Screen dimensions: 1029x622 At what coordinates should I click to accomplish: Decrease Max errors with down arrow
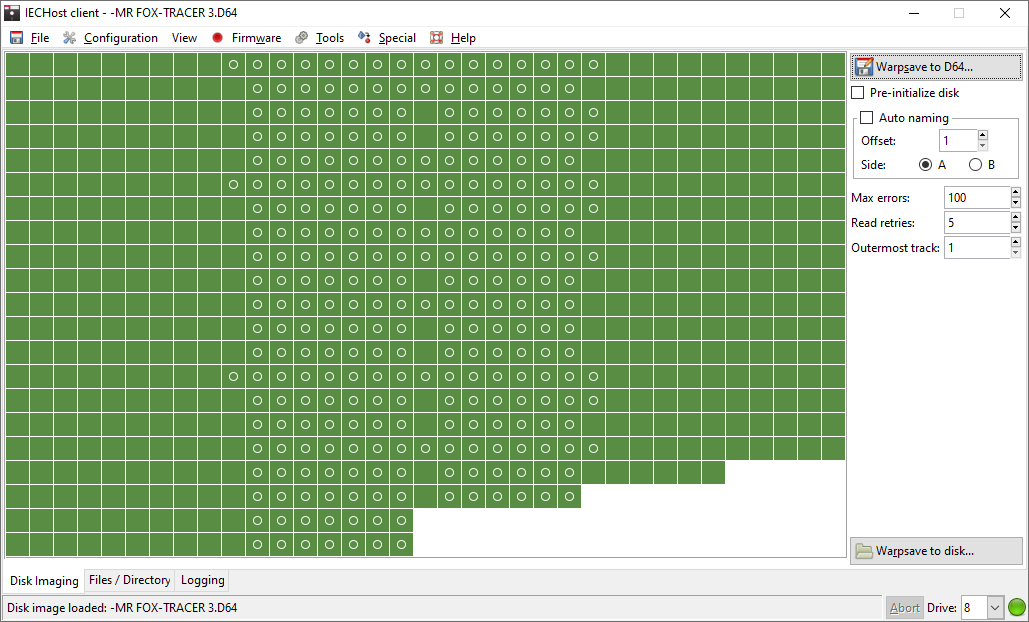coord(1016,203)
